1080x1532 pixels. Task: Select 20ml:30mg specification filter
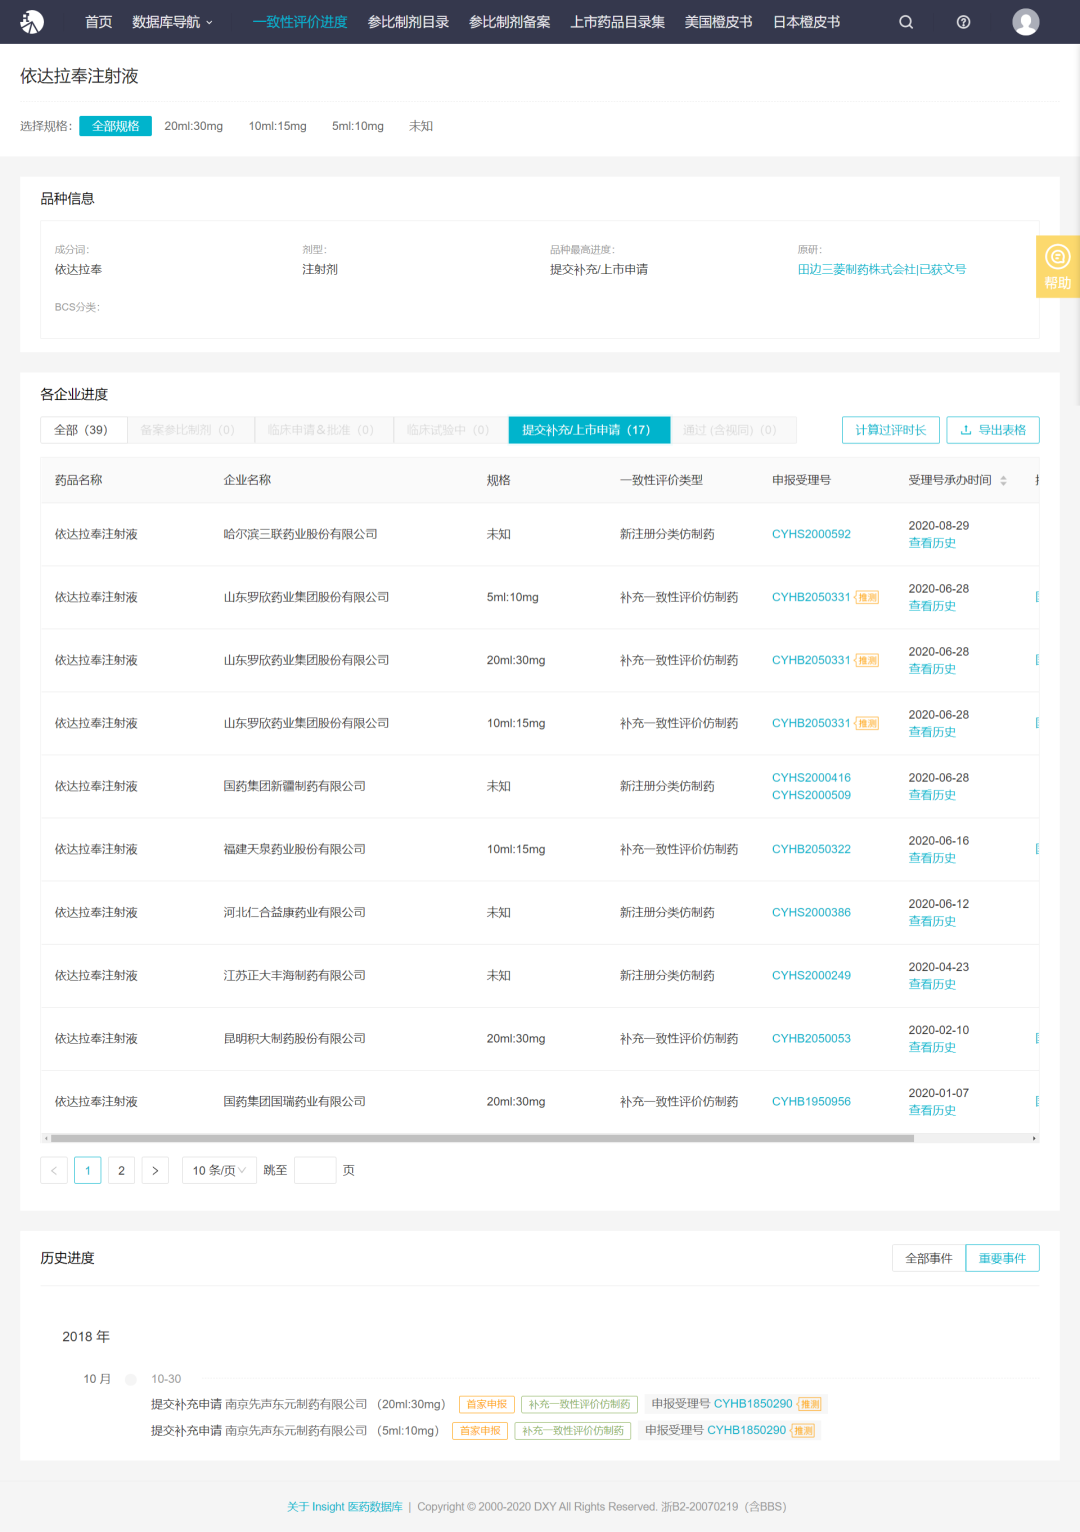pos(194,126)
